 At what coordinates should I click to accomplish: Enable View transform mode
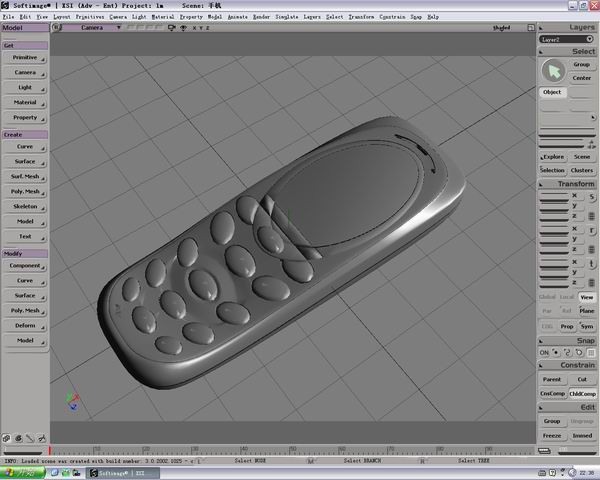pyautogui.click(x=586, y=297)
